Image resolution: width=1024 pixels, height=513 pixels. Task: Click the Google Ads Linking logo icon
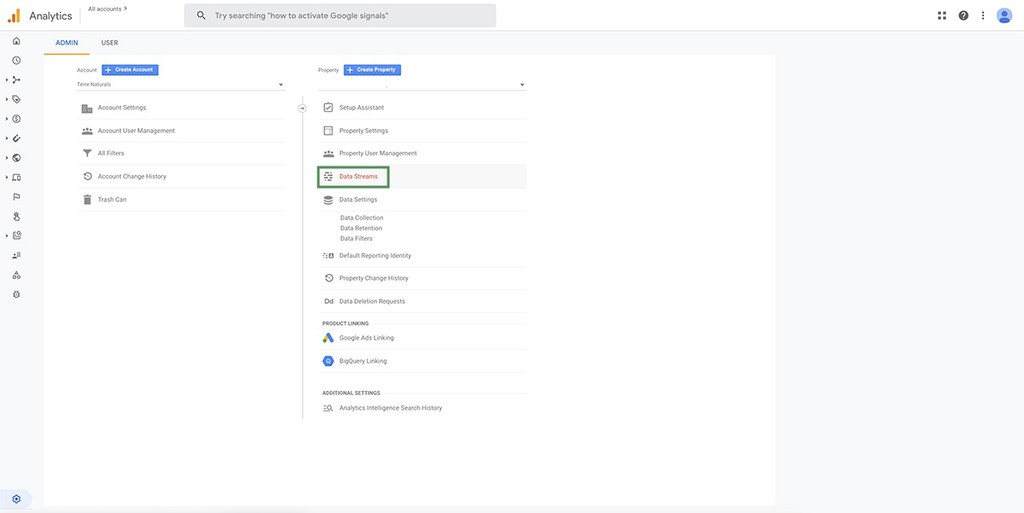pos(328,338)
